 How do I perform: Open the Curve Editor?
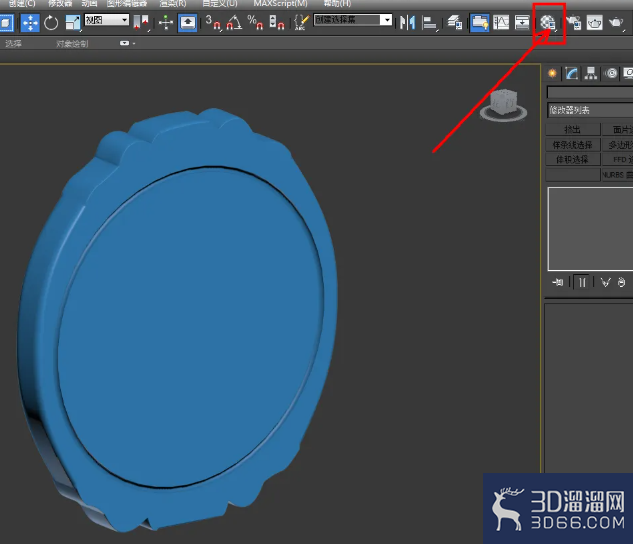click(501, 23)
